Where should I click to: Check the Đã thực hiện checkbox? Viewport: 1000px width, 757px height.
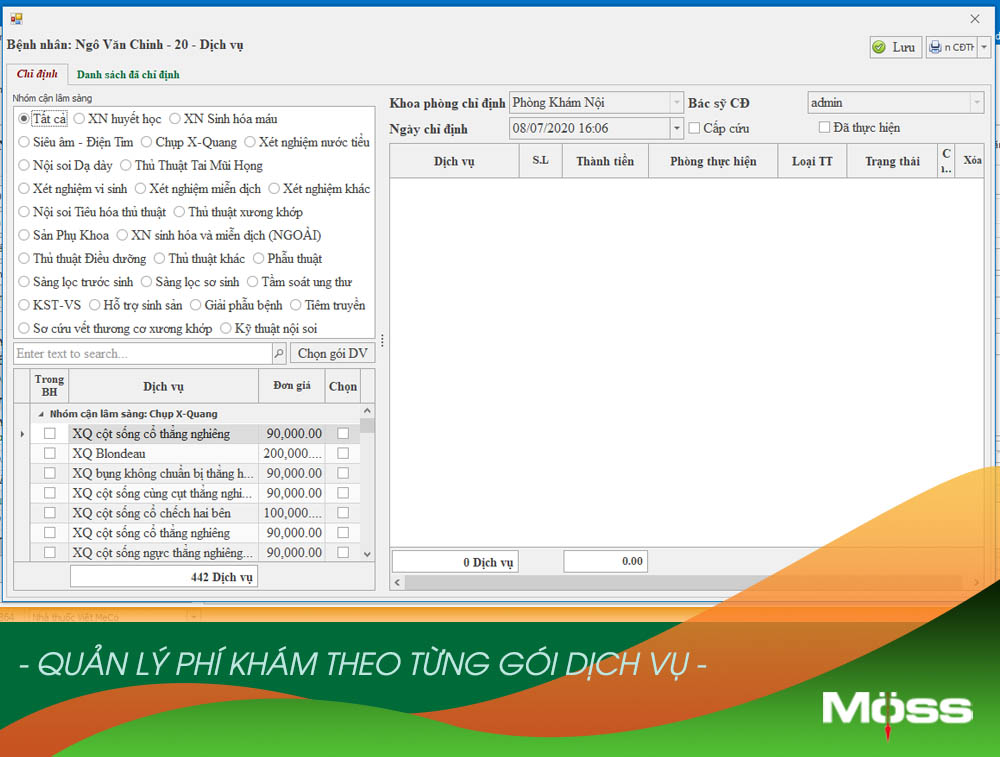825,127
